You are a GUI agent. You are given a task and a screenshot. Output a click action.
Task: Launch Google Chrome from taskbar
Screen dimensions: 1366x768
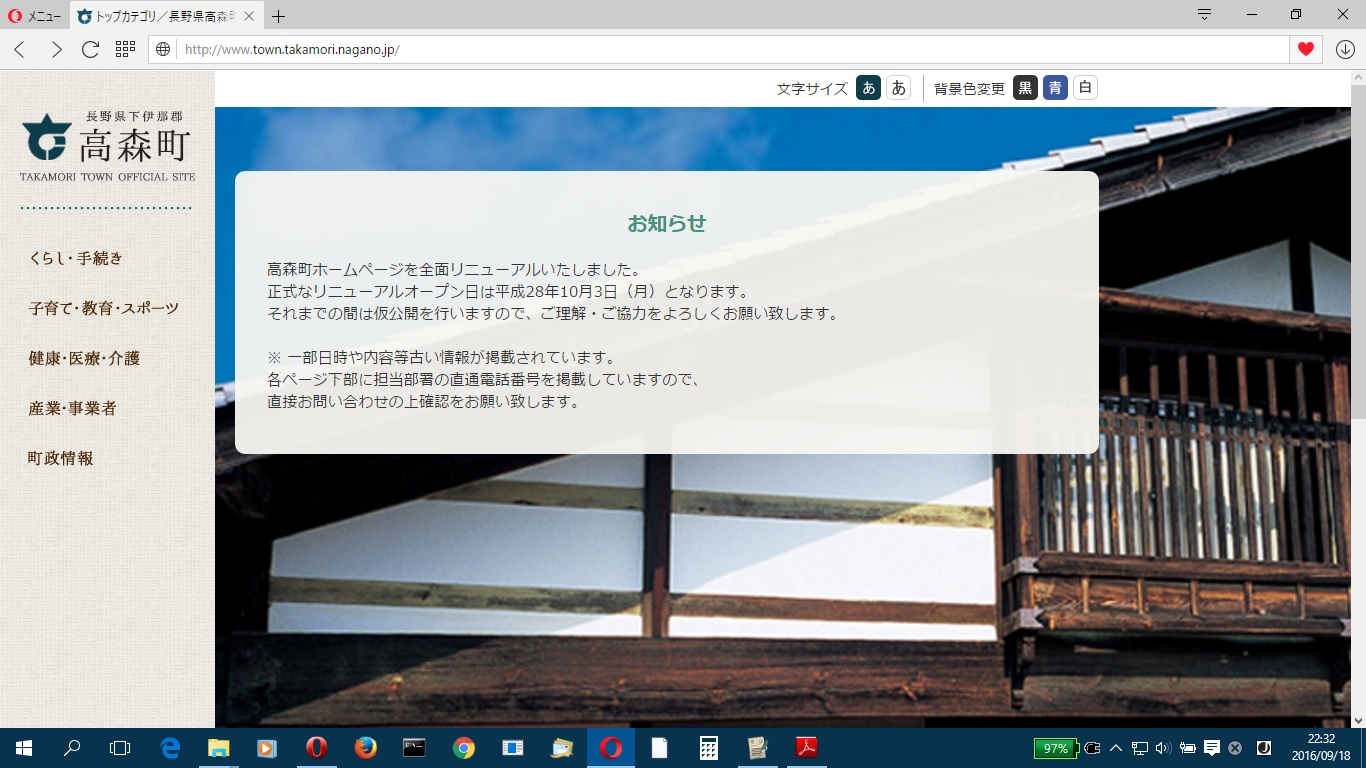pos(463,748)
